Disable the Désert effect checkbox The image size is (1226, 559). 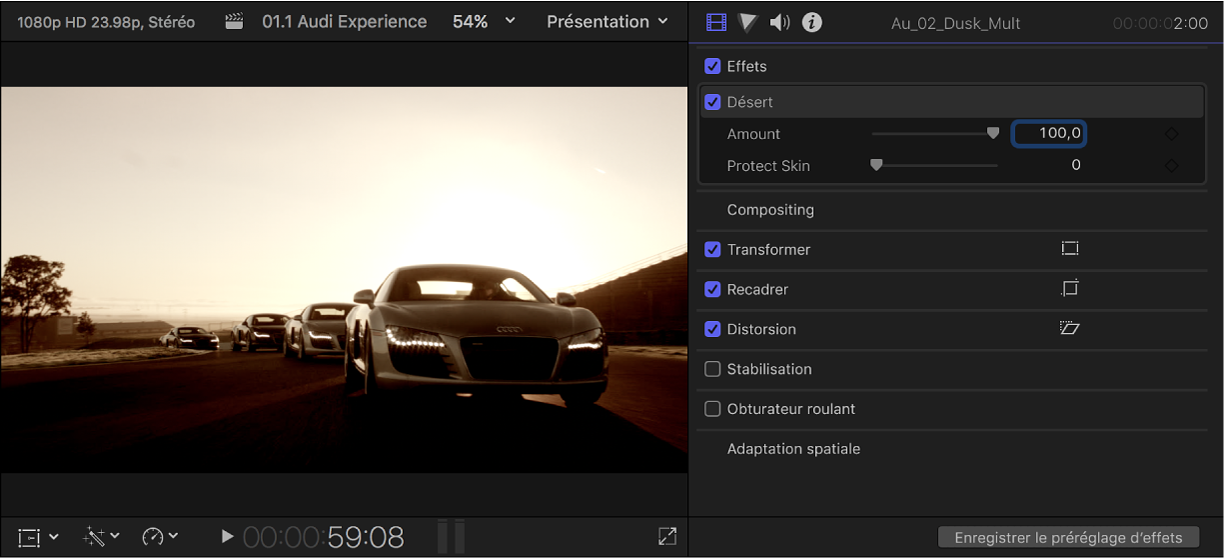click(x=713, y=102)
